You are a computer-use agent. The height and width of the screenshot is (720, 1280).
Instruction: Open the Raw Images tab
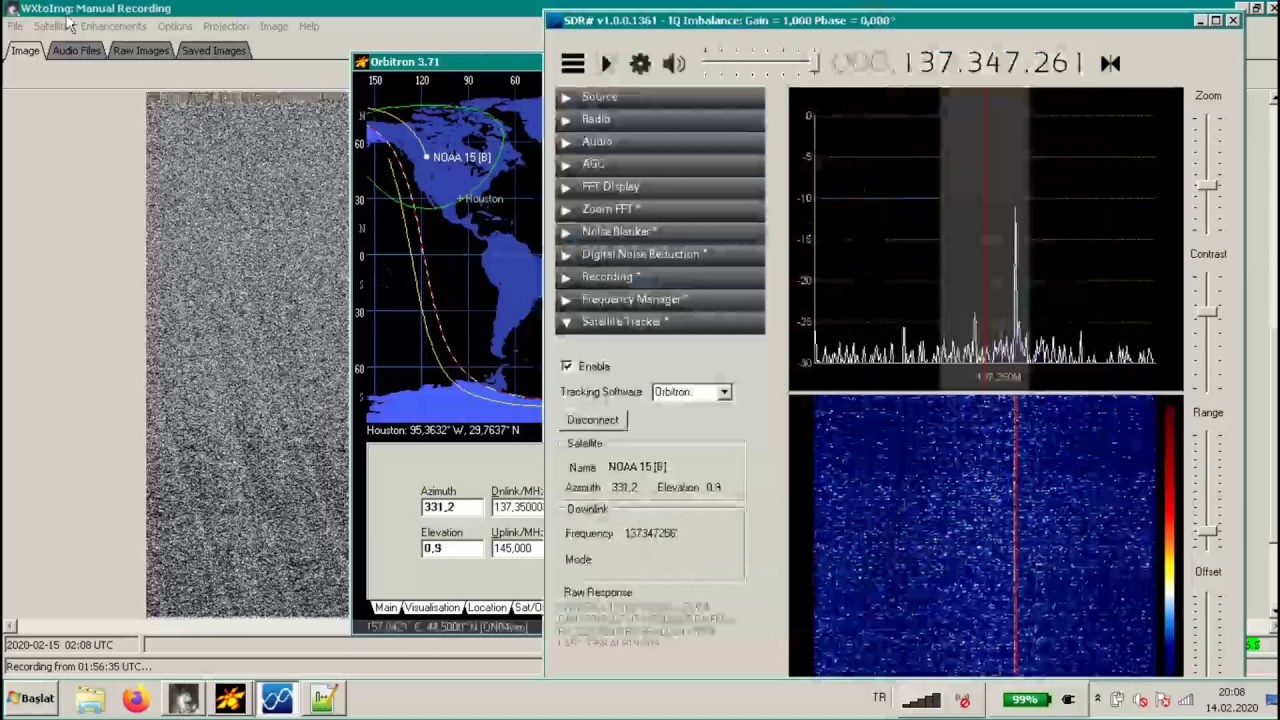click(141, 51)
